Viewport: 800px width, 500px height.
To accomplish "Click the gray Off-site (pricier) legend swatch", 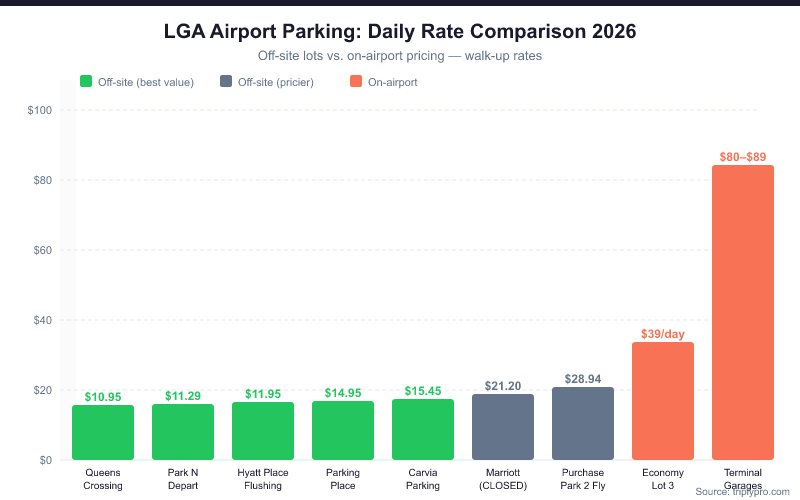I will point(226,82).
